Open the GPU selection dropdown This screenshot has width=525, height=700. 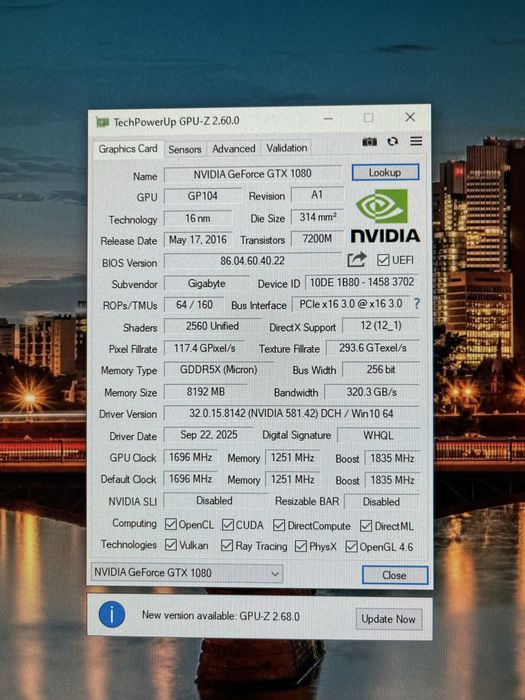[187, 573]
